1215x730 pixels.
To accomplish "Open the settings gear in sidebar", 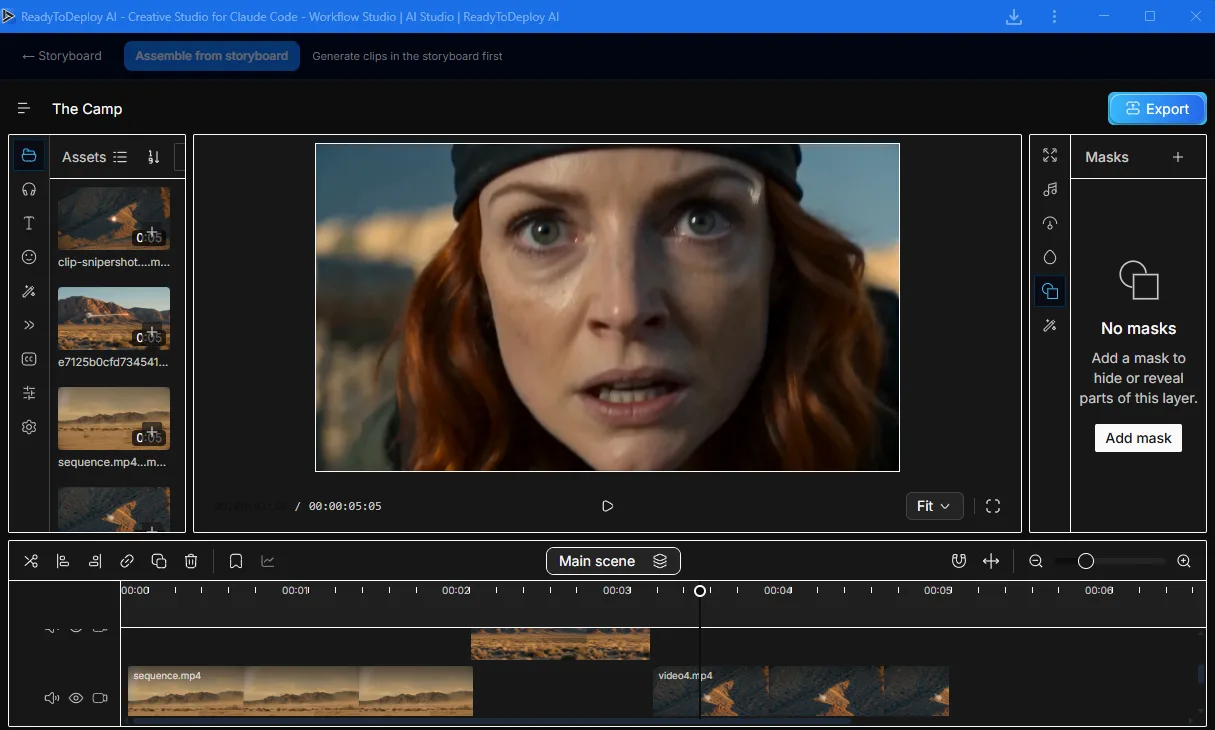I will [29, 427].
